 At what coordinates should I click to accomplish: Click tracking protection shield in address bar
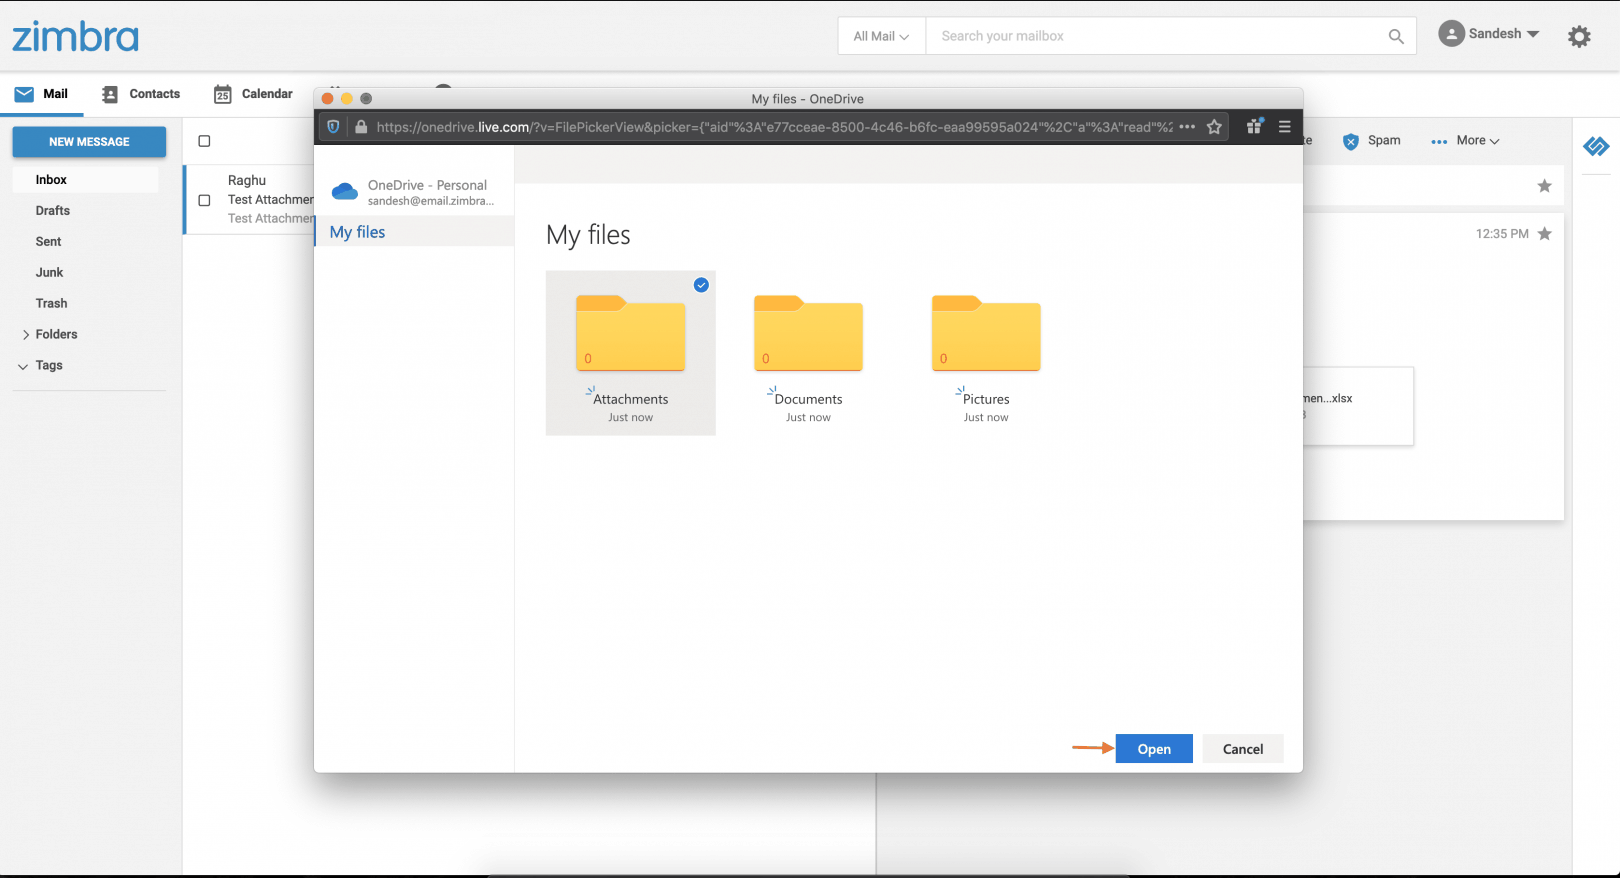click(334, 127)
